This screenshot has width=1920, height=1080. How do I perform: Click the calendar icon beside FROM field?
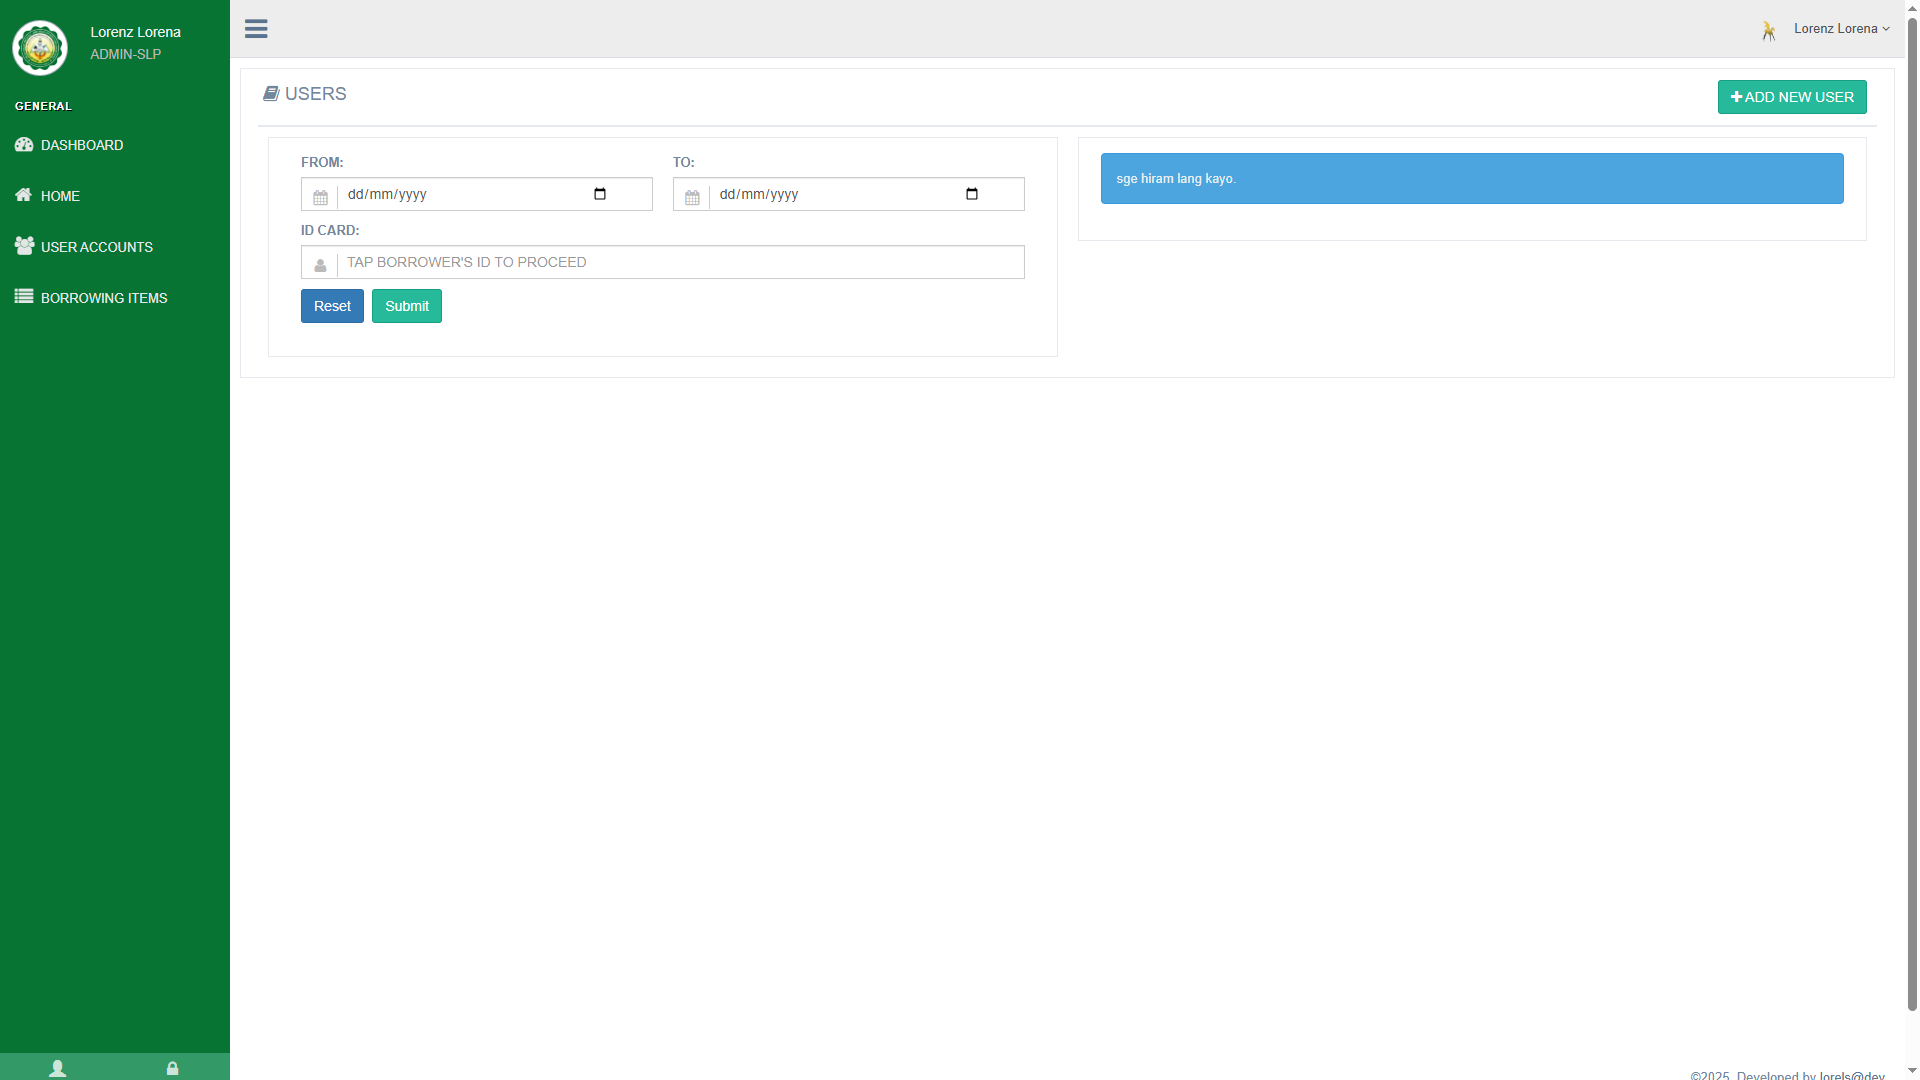click(320, 197)
